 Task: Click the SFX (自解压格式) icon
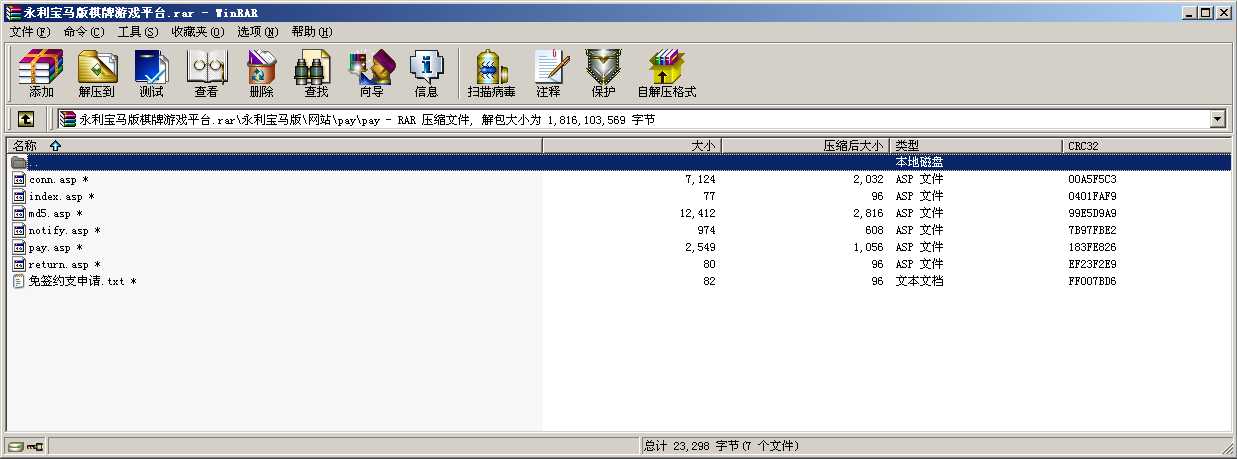(x=666, y=73)
